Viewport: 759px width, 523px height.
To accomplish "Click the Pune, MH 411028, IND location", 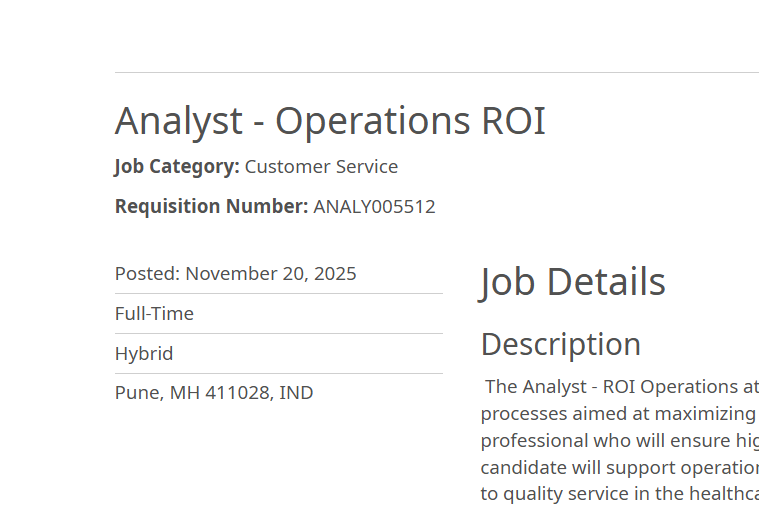I will pyautogui.click(x=214, y=393).
